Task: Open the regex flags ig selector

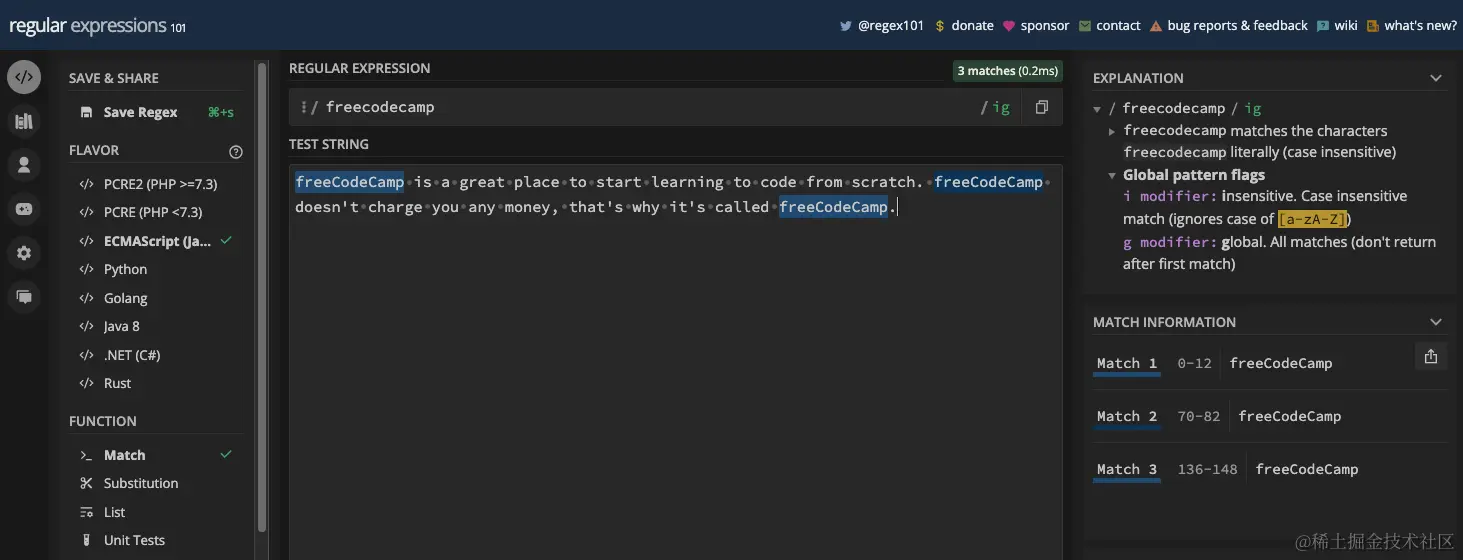Action: tap(1001, 107)
